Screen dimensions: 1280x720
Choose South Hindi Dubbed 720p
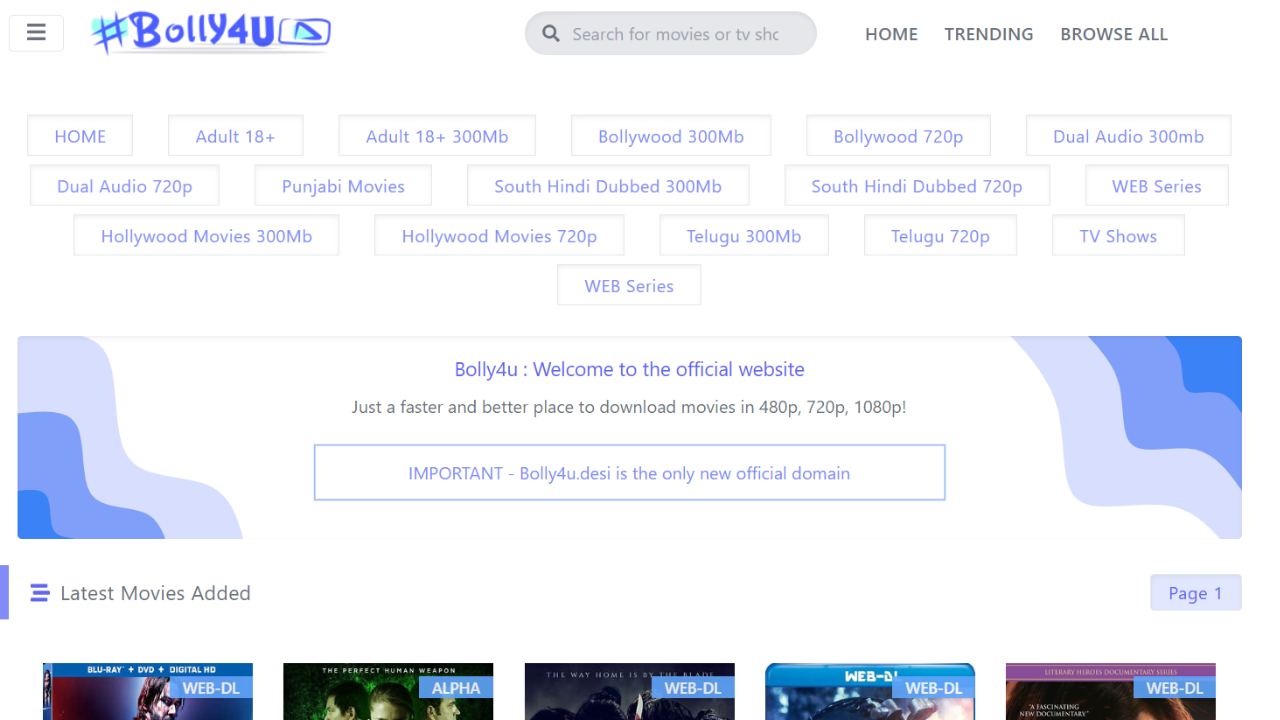pyautogui.click(x=917, y=186)
